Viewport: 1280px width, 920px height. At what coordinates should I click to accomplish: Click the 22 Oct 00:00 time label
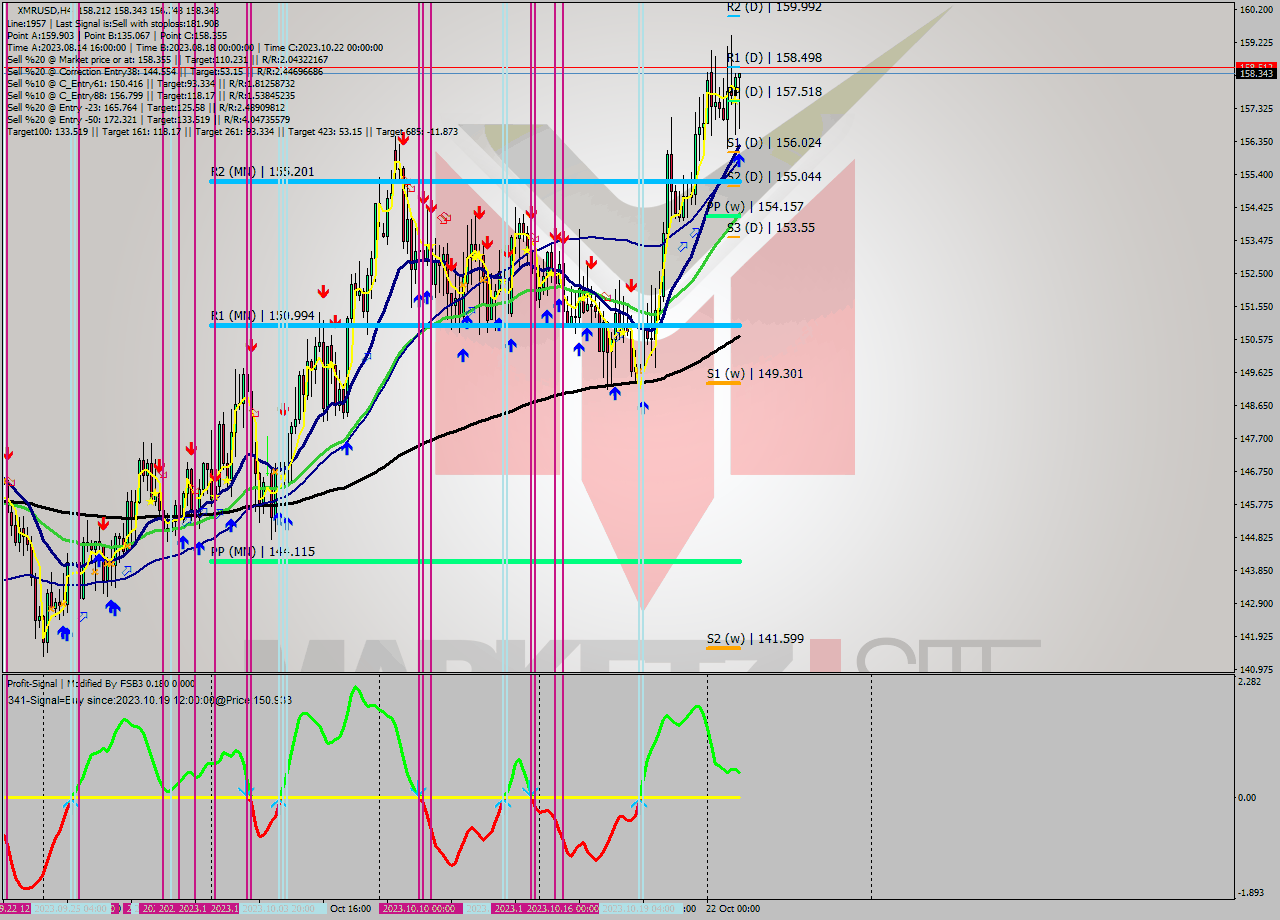pyautogui.click(x=733, y=909)
